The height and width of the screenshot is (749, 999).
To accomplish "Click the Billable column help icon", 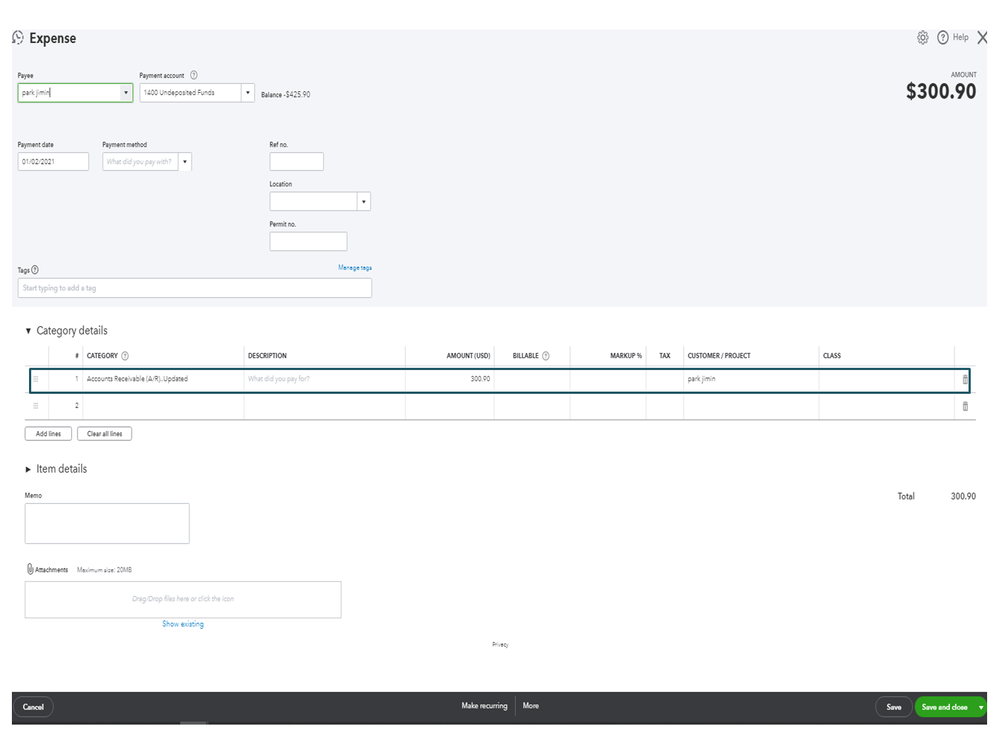I will (546, 356).
